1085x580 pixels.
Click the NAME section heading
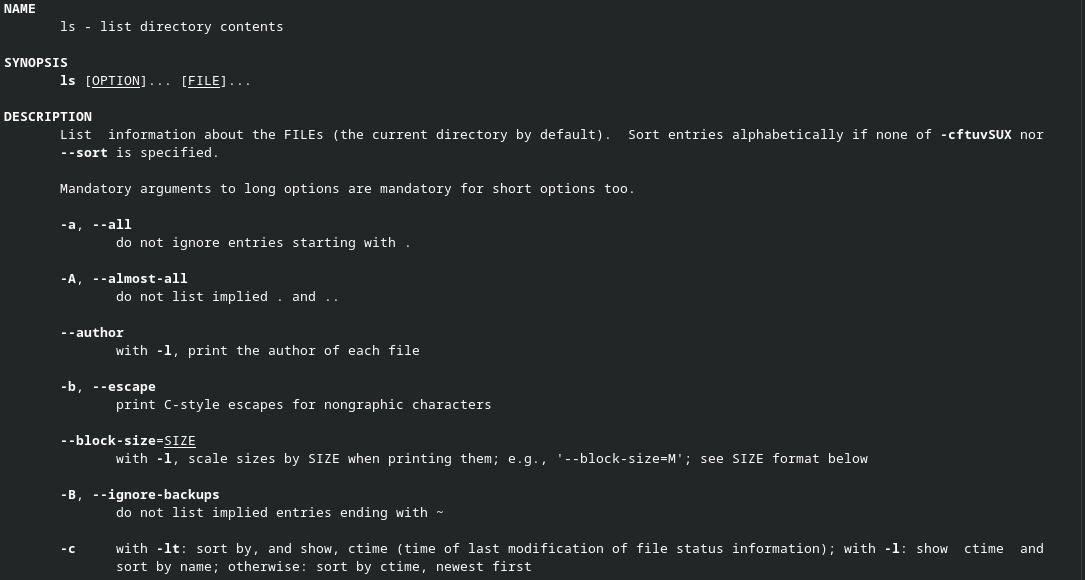[20, 9]
